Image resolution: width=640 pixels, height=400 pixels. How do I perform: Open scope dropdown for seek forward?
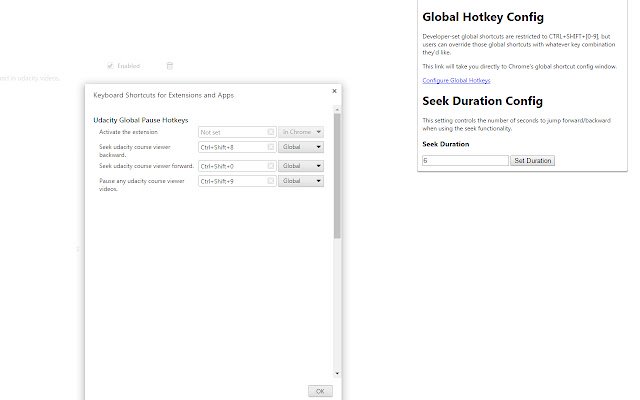pos(301,166)
